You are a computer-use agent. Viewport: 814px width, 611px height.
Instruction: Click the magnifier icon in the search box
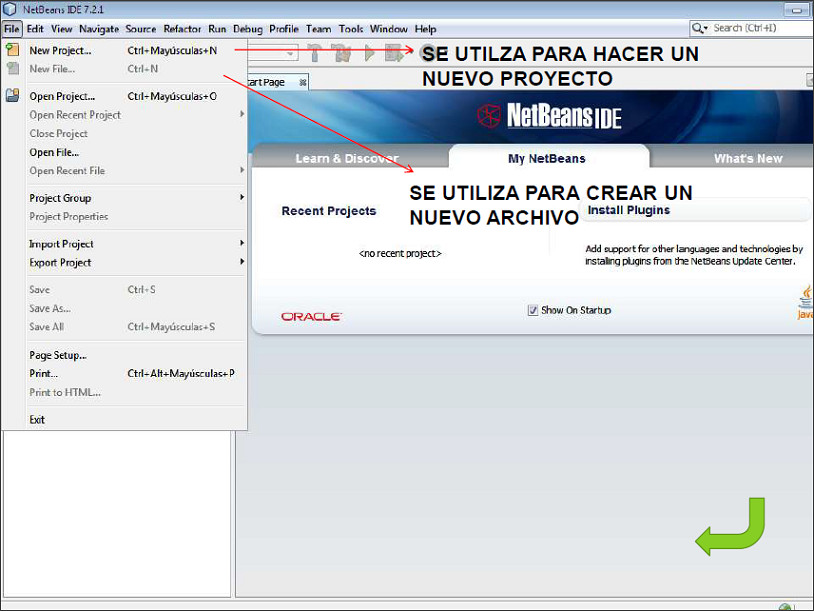pyautogui.click(x=696, y=27)
